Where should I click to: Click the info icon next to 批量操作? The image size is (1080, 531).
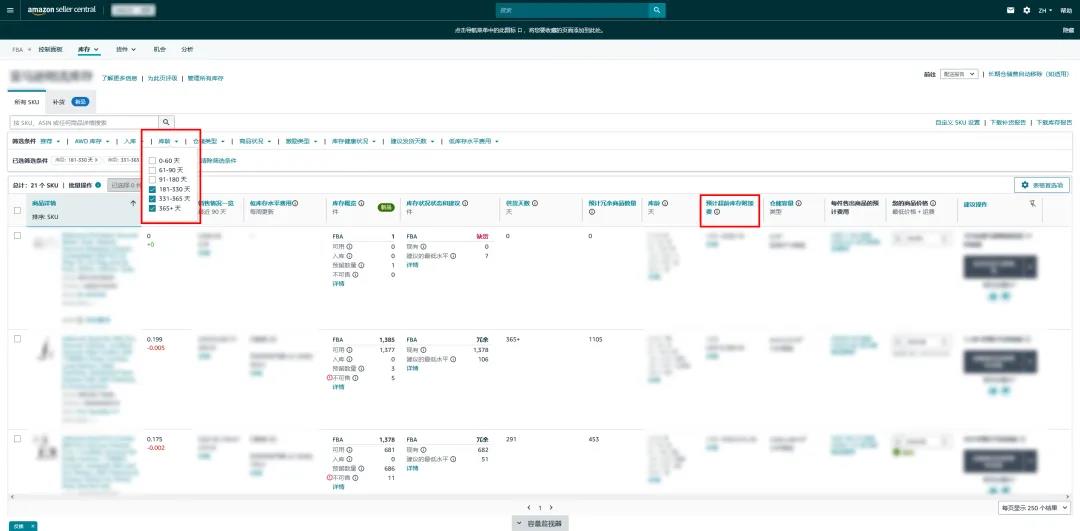[x=98, y=185]
